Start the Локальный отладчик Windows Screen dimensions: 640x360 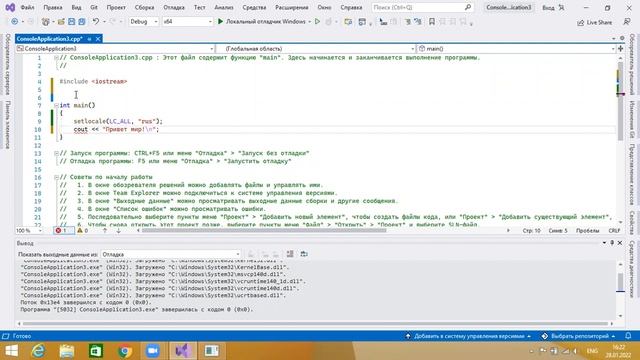coord(261,22)
